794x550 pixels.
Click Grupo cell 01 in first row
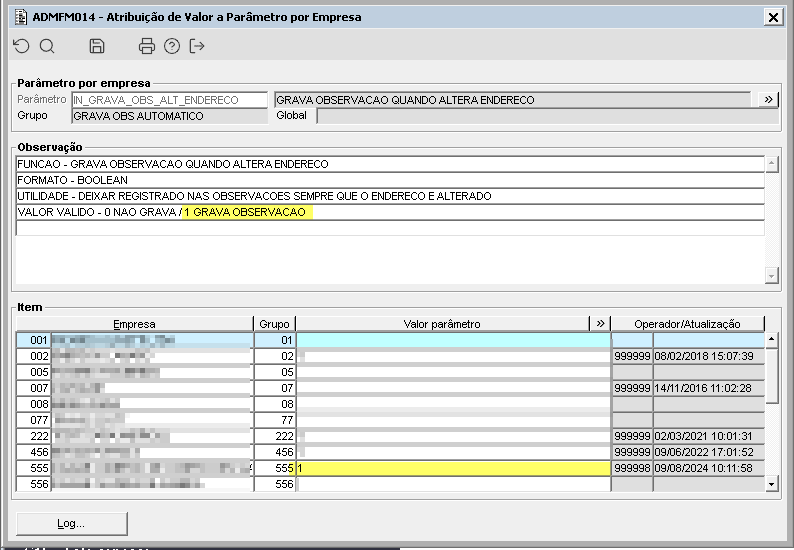[274, 340]
